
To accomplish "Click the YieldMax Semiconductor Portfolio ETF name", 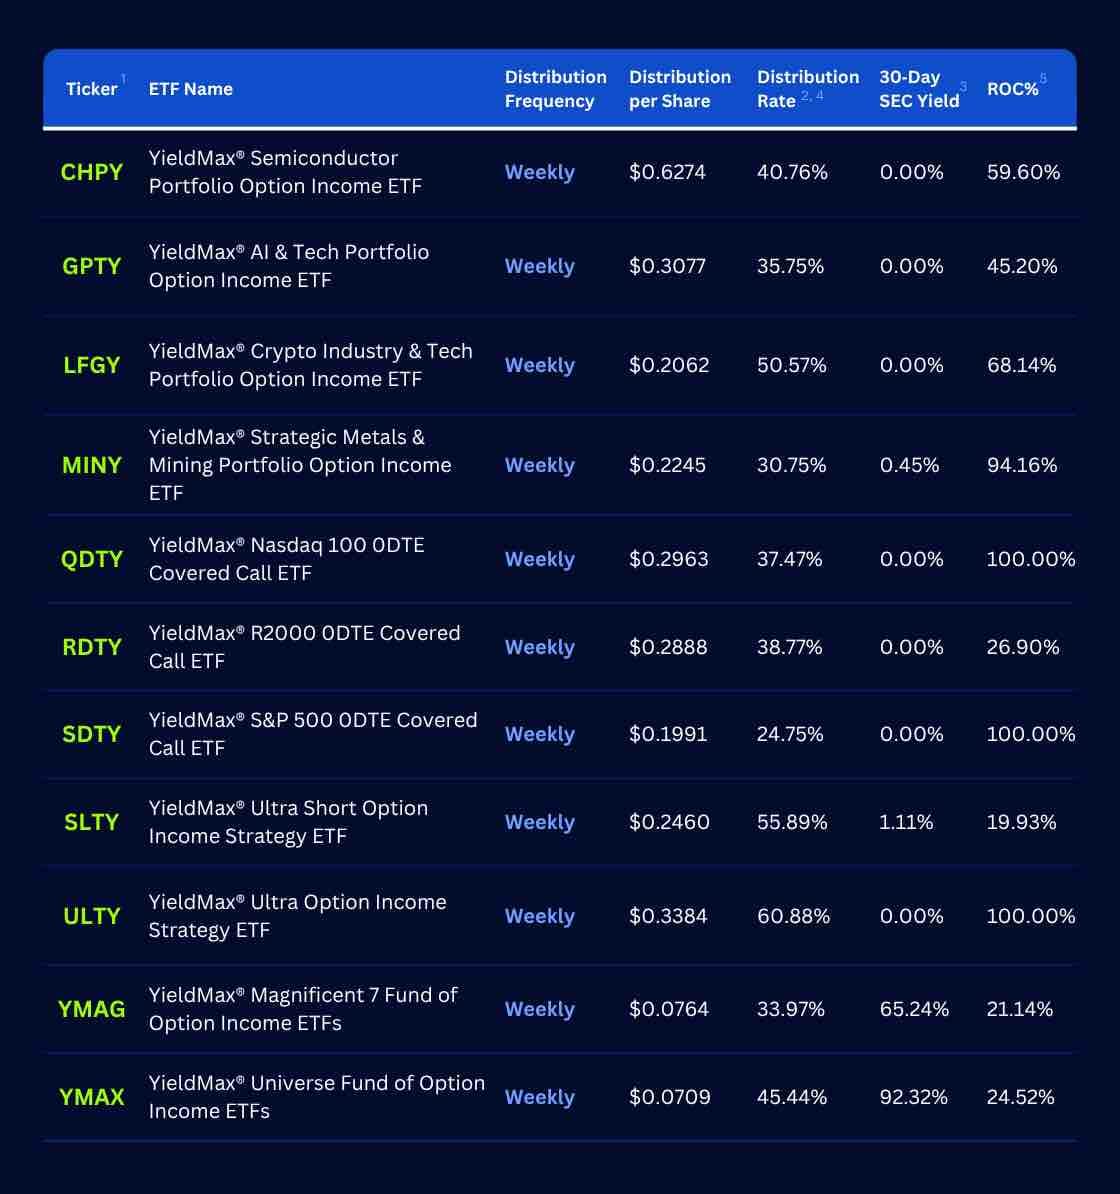I will pos(285,172).
